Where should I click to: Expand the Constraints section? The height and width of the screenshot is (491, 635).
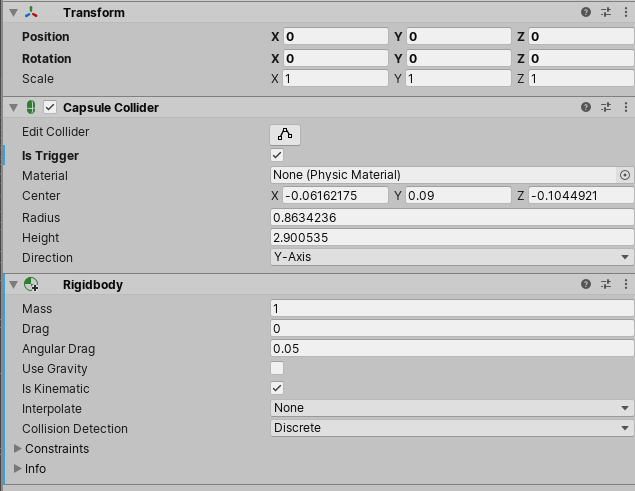pos(17,449)
